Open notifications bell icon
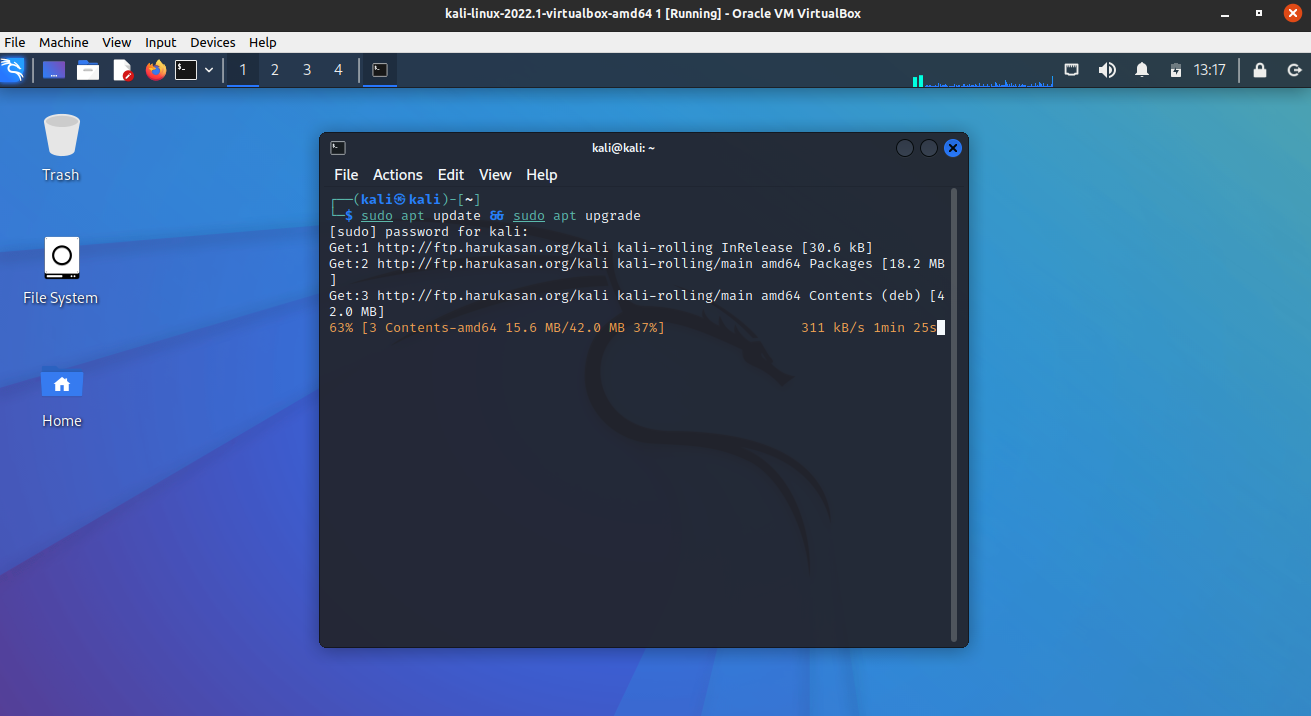 coord(1142,70)
